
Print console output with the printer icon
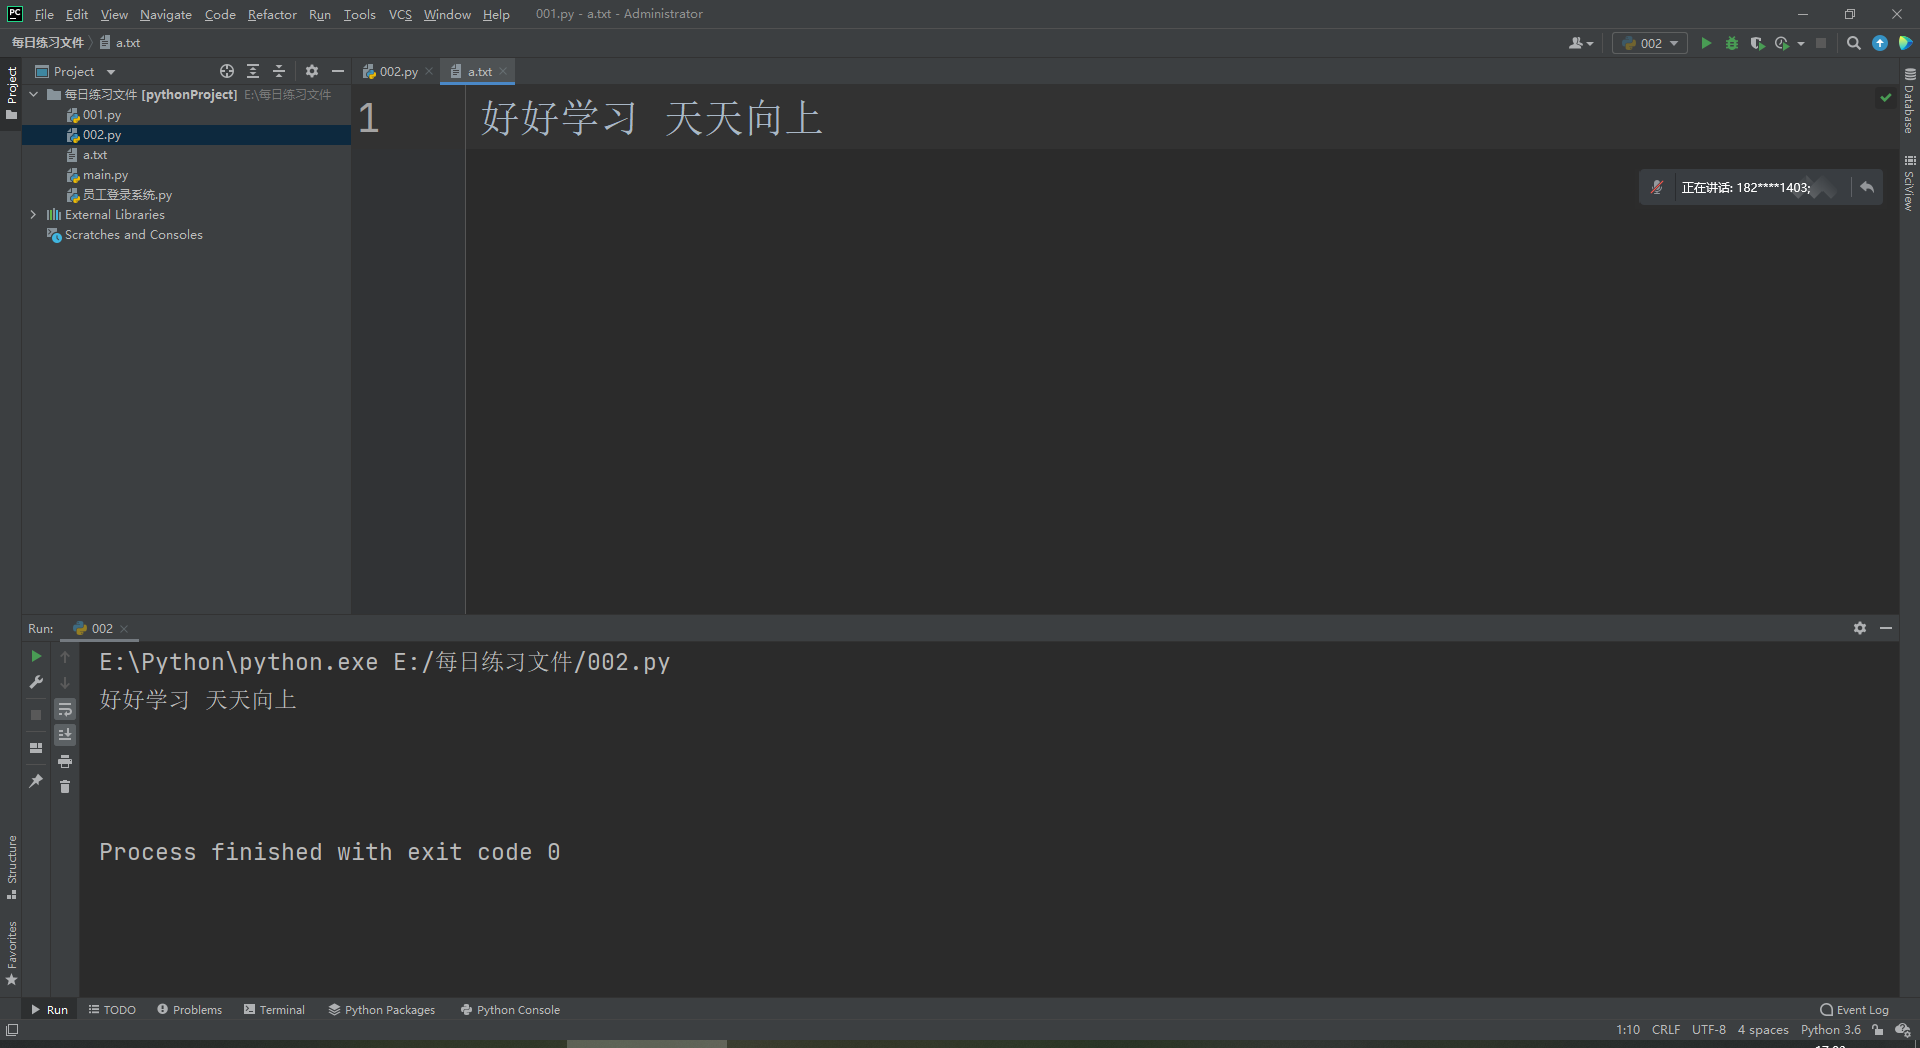point(65,761)
